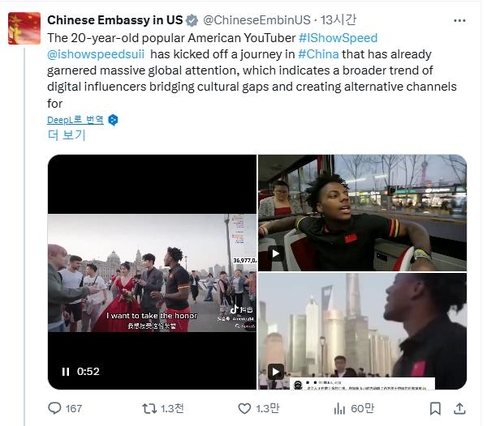Expand the tweet with 더 보기
The image size is (500, 426).
67,135
